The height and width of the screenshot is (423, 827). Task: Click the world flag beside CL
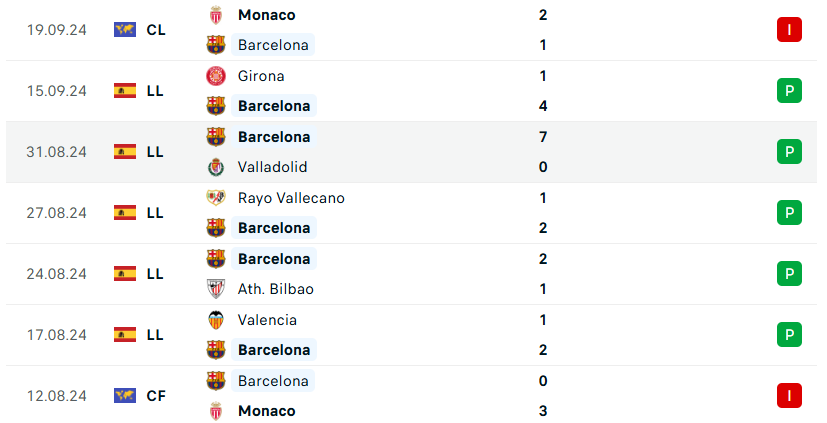pyautogui.click(x=125, y=30)
